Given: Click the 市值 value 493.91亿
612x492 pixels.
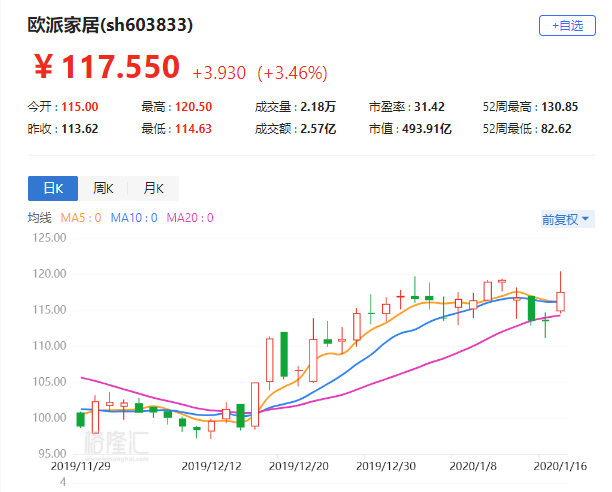Looking at the screenshot, I should click(427, 129).
